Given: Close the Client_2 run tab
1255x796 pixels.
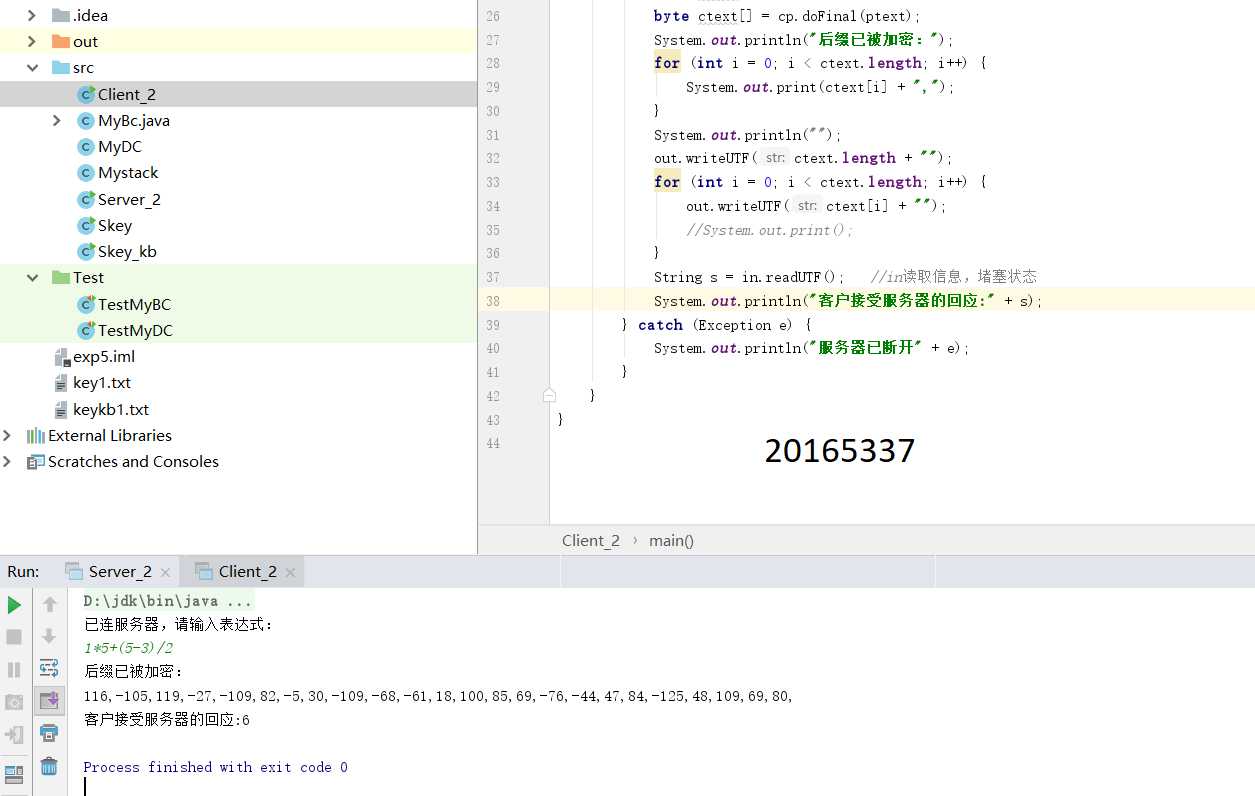Looking at the screenshot, I should (291, 573).
